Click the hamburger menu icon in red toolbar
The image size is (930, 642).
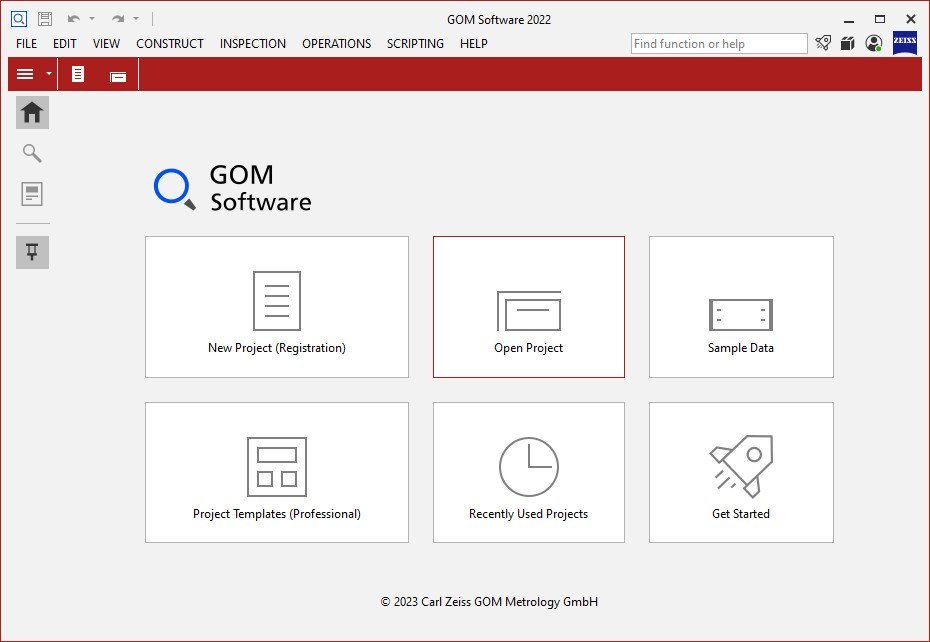click(x=25, y=74)
